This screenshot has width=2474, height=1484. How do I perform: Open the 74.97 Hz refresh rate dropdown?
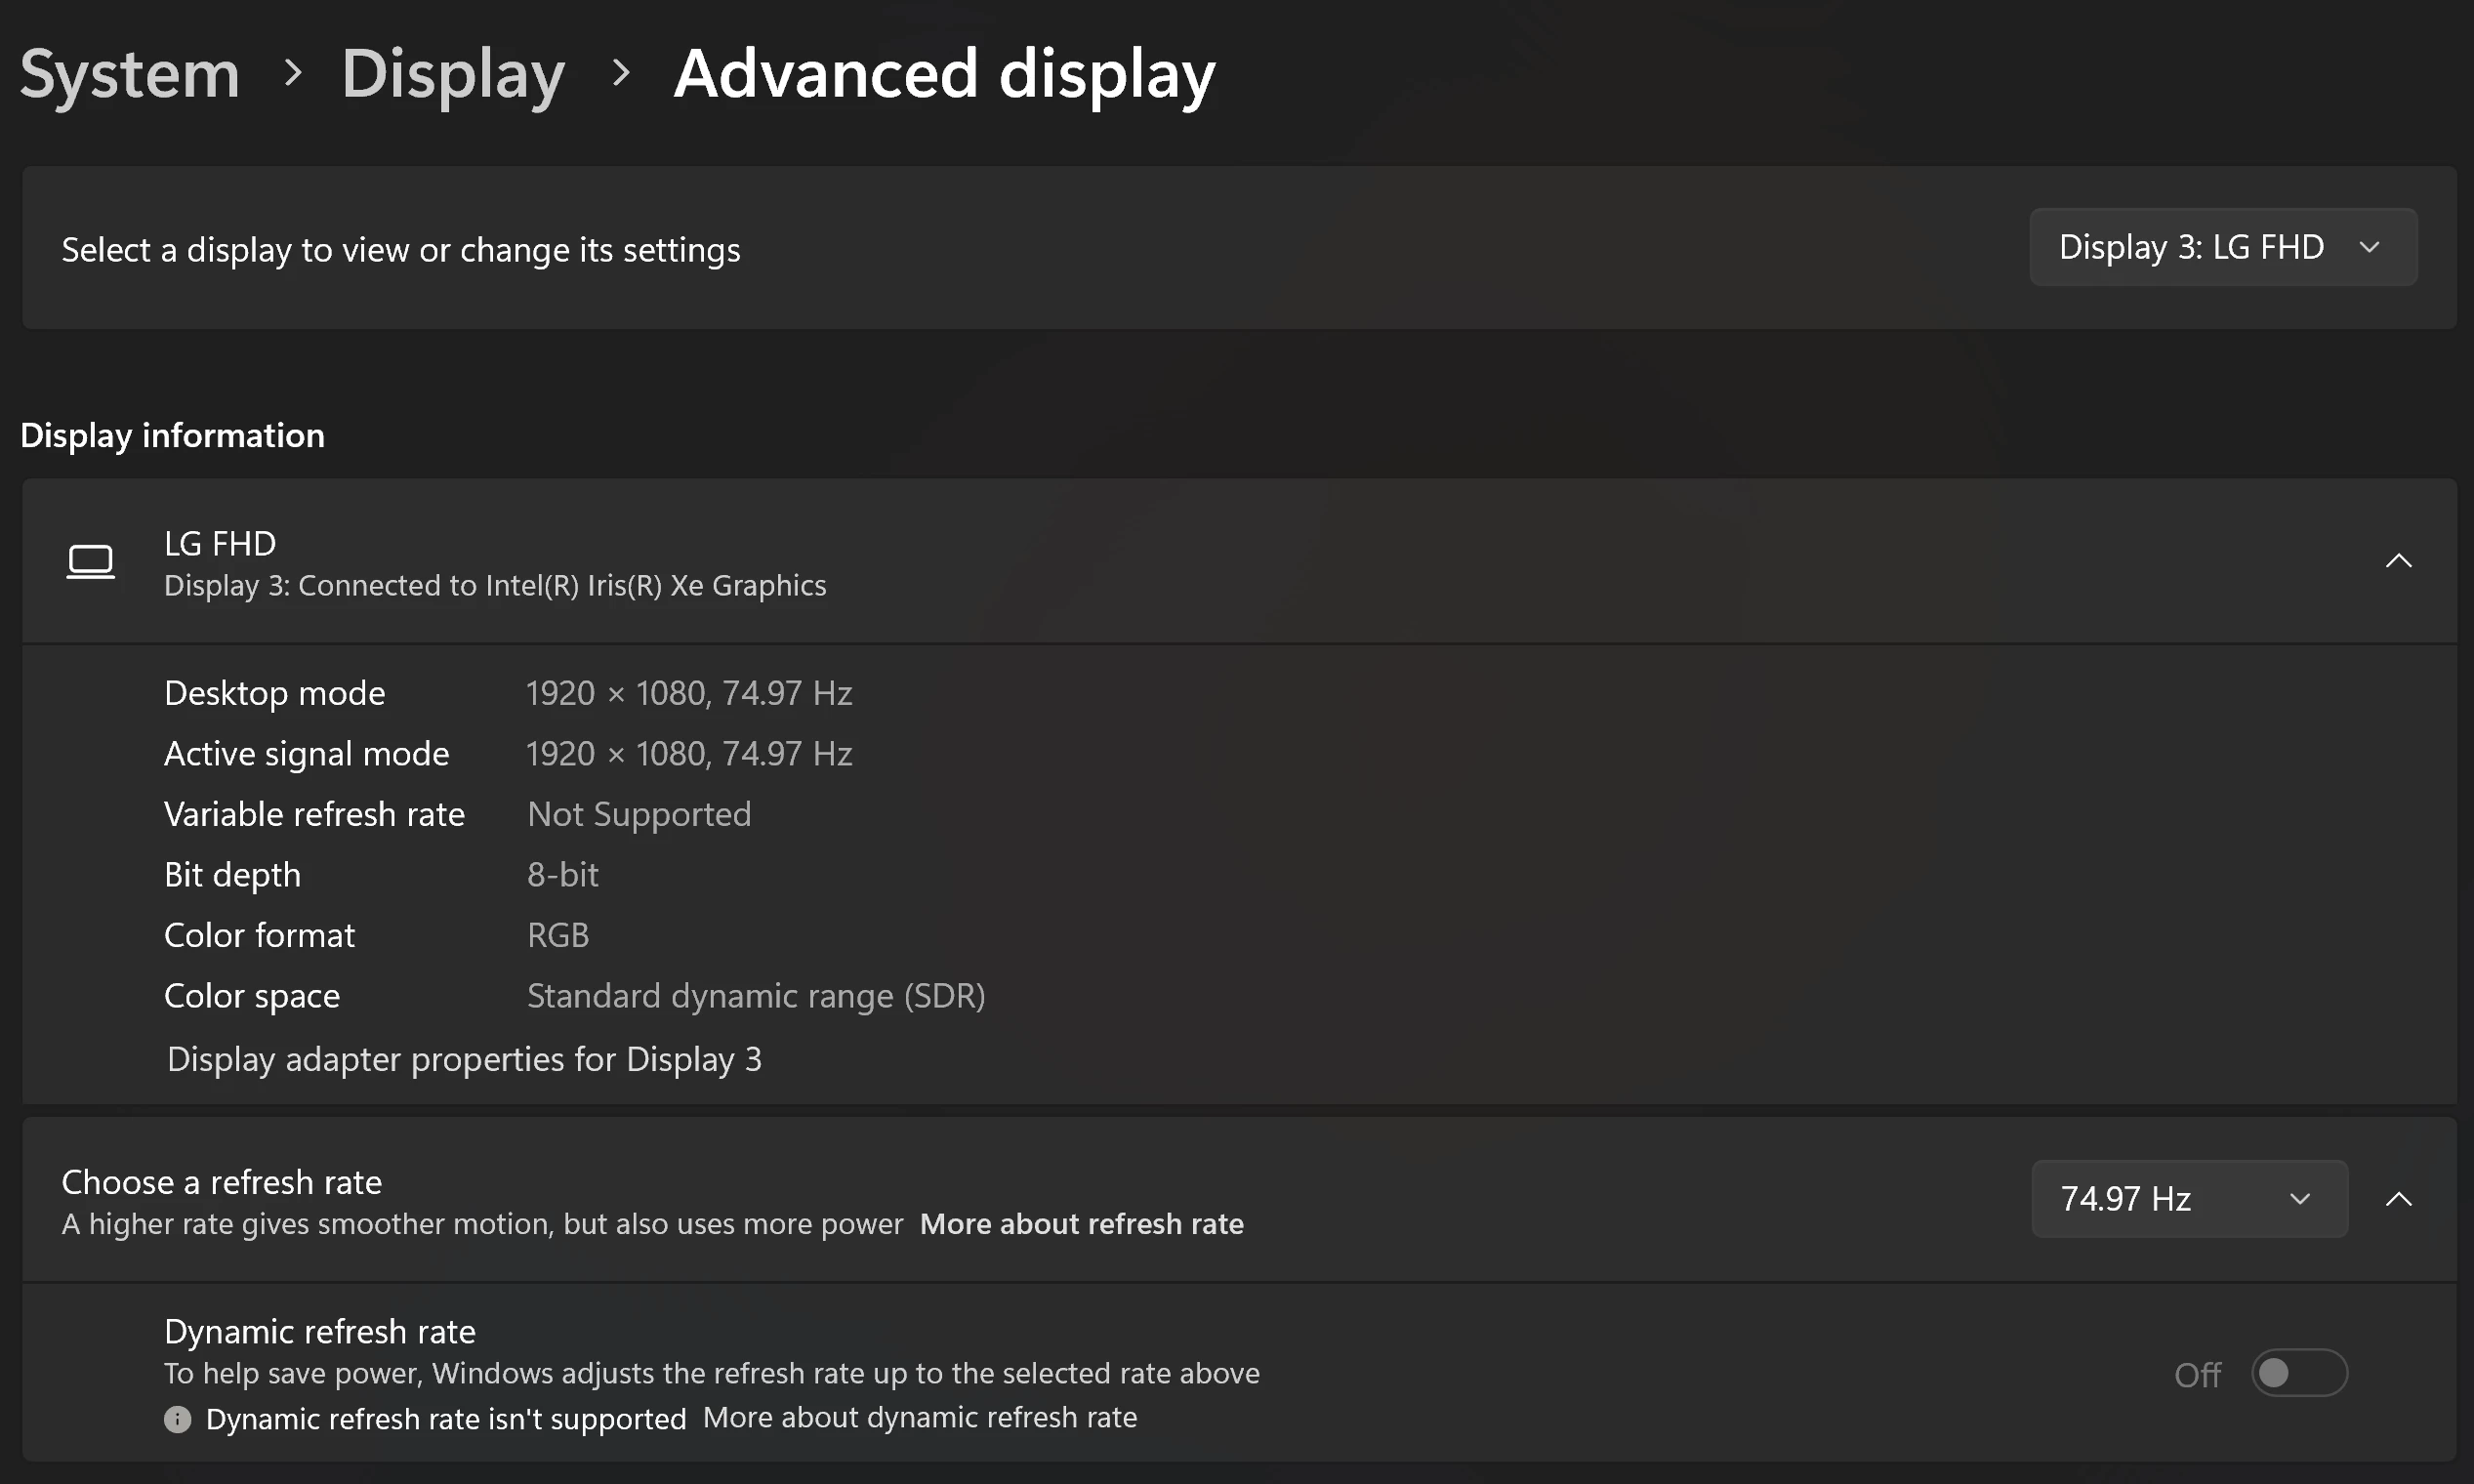(2188, 1199)
